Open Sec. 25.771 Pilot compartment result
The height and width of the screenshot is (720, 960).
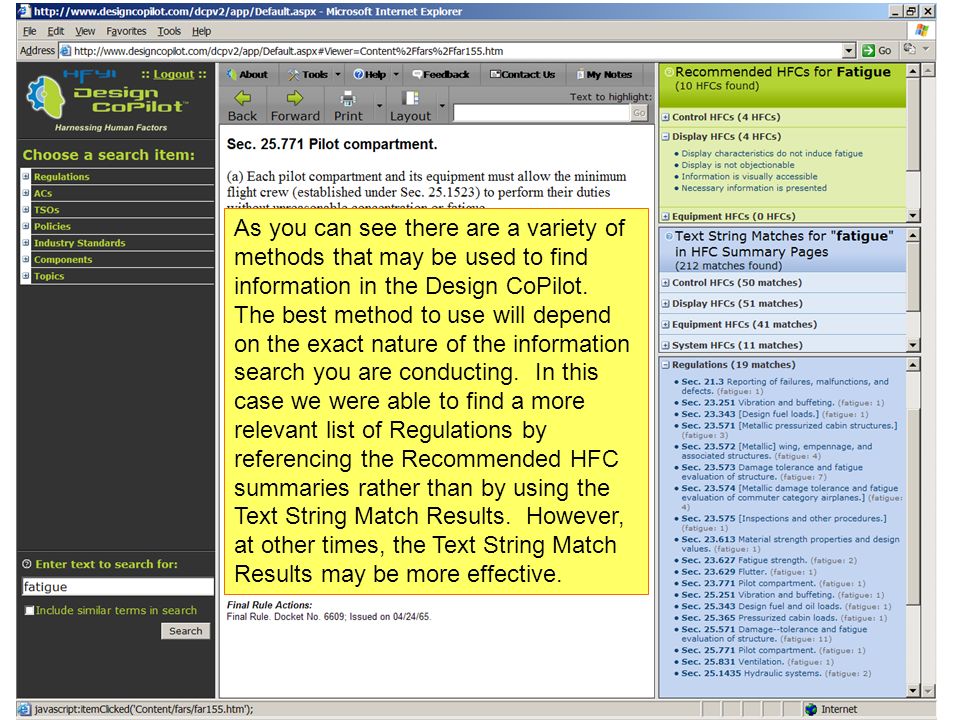click(x=749, y=650)
